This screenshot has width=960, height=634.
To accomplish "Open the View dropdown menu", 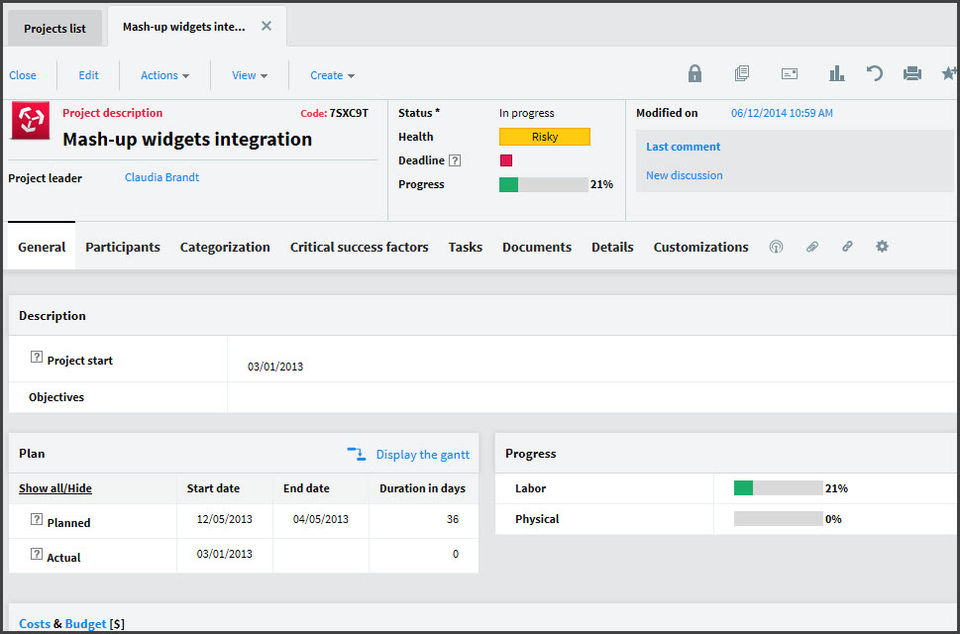I will 249,75.
